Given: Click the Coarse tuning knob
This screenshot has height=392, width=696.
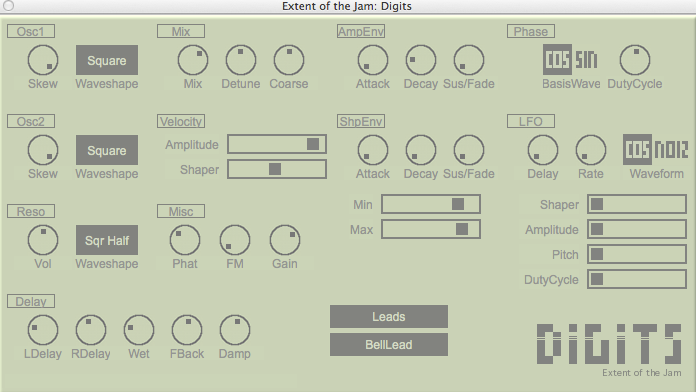Looking at the screenshot, I should click(289, 60).
